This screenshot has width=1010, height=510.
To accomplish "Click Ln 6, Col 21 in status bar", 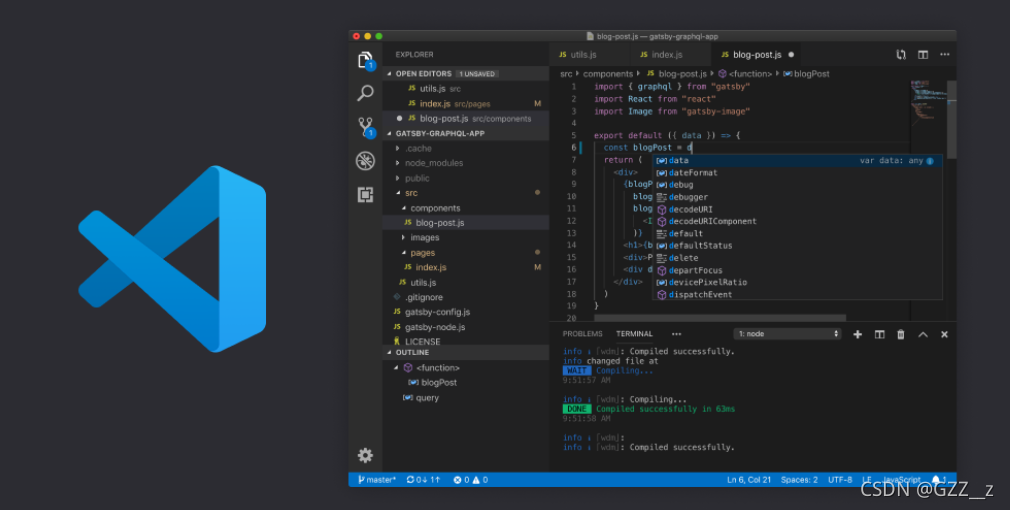I will coord(748,480).
